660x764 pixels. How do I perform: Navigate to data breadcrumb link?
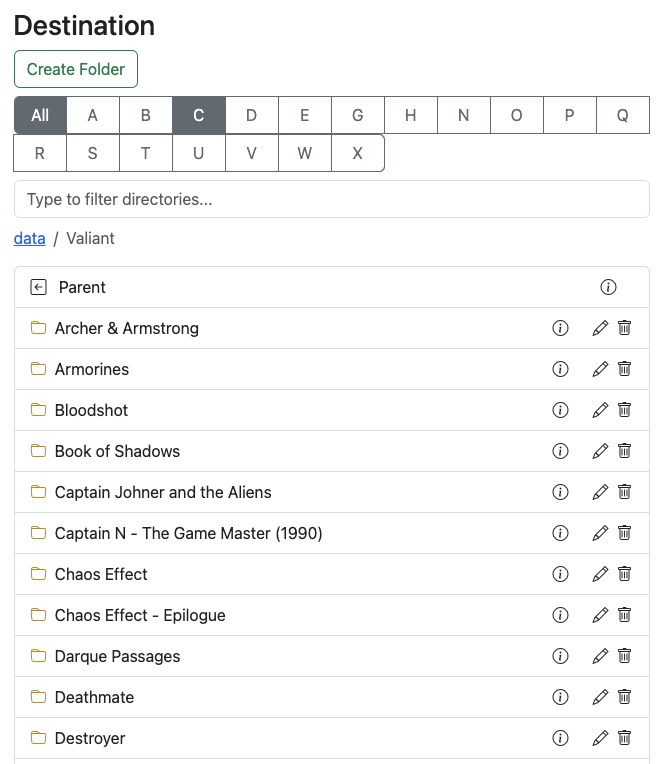point(29,238)
